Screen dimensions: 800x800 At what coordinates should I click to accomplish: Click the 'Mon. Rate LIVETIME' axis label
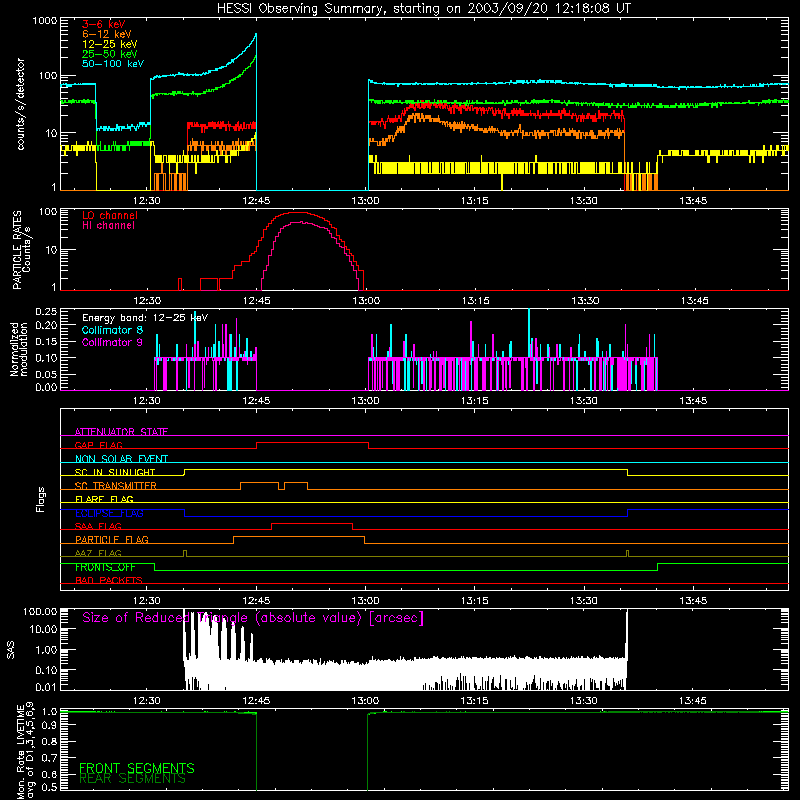click(20, 752)
